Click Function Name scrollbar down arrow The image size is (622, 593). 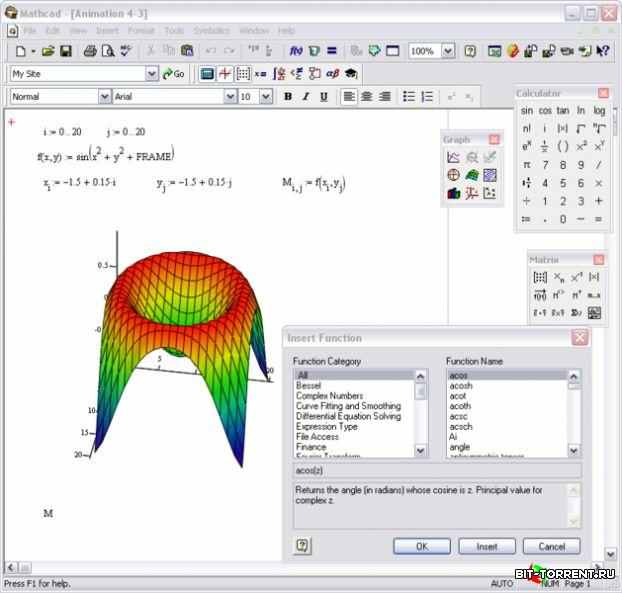click(x=574, y=450)
